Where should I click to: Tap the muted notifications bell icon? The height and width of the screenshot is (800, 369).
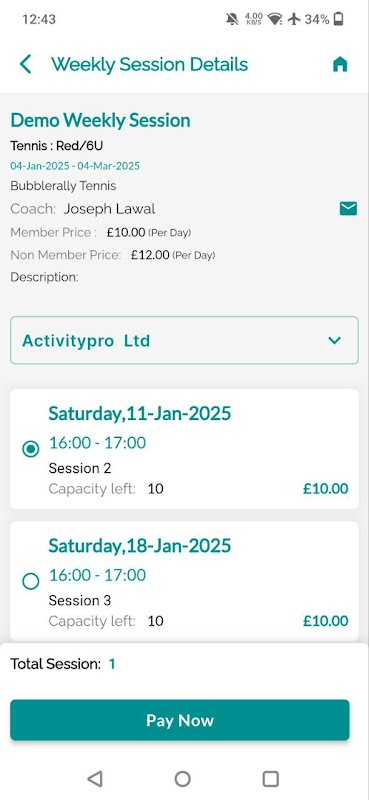232,19
